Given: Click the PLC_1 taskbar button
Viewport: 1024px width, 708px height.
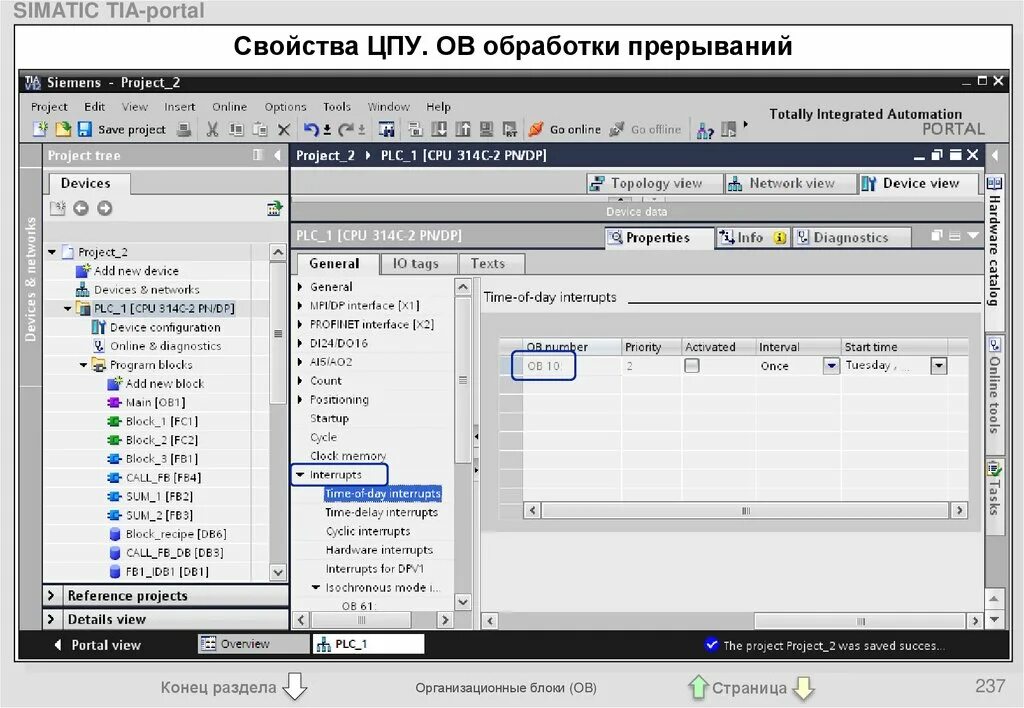Looking at the screenshot, I should click(x=368, y=644).
